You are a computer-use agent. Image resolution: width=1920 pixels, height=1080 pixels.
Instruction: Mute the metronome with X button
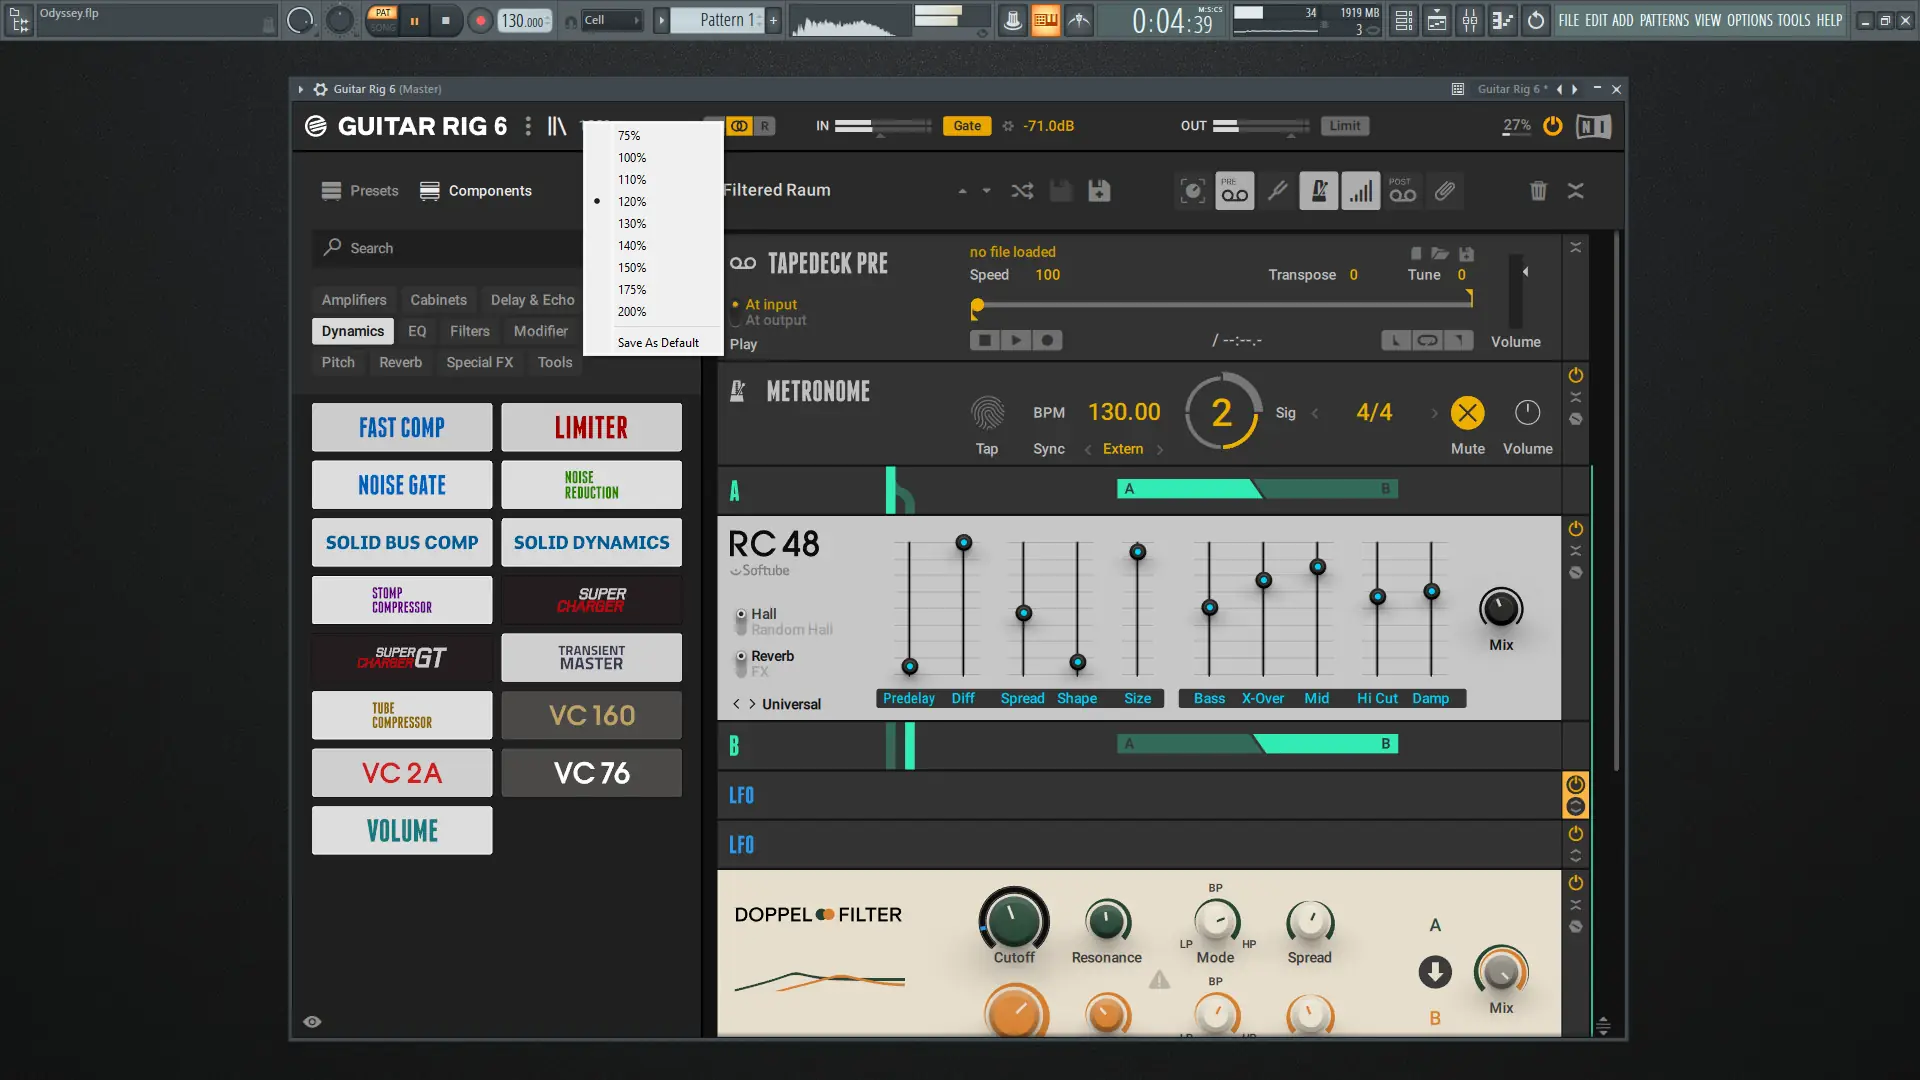click(1467, 413)
